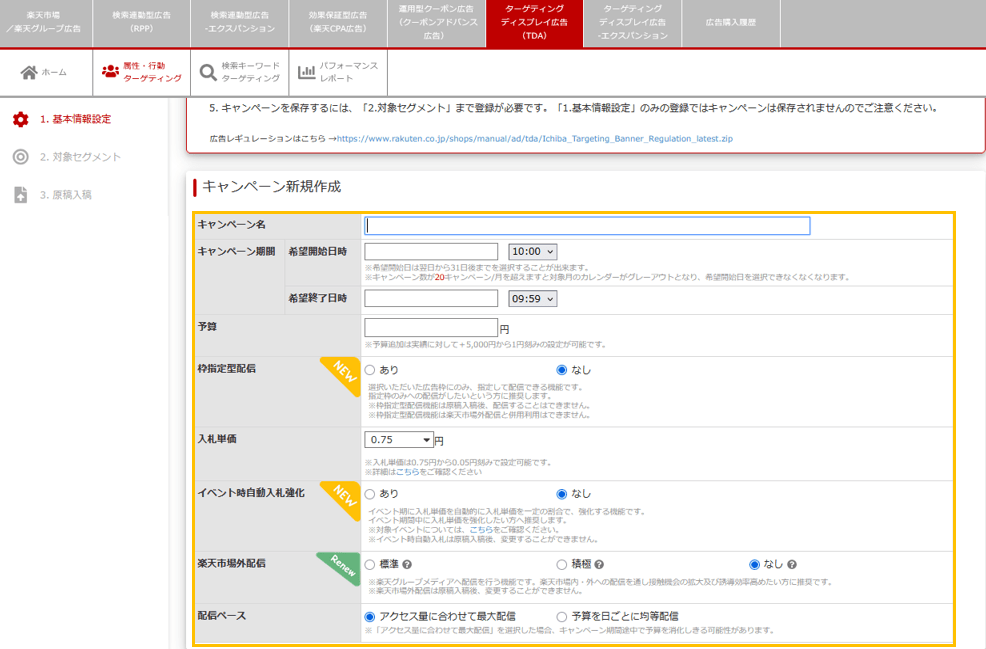The height and width of the screenshot is (649, 986).
Task: Click the question mark beside 積極
Action: (600, 564)
